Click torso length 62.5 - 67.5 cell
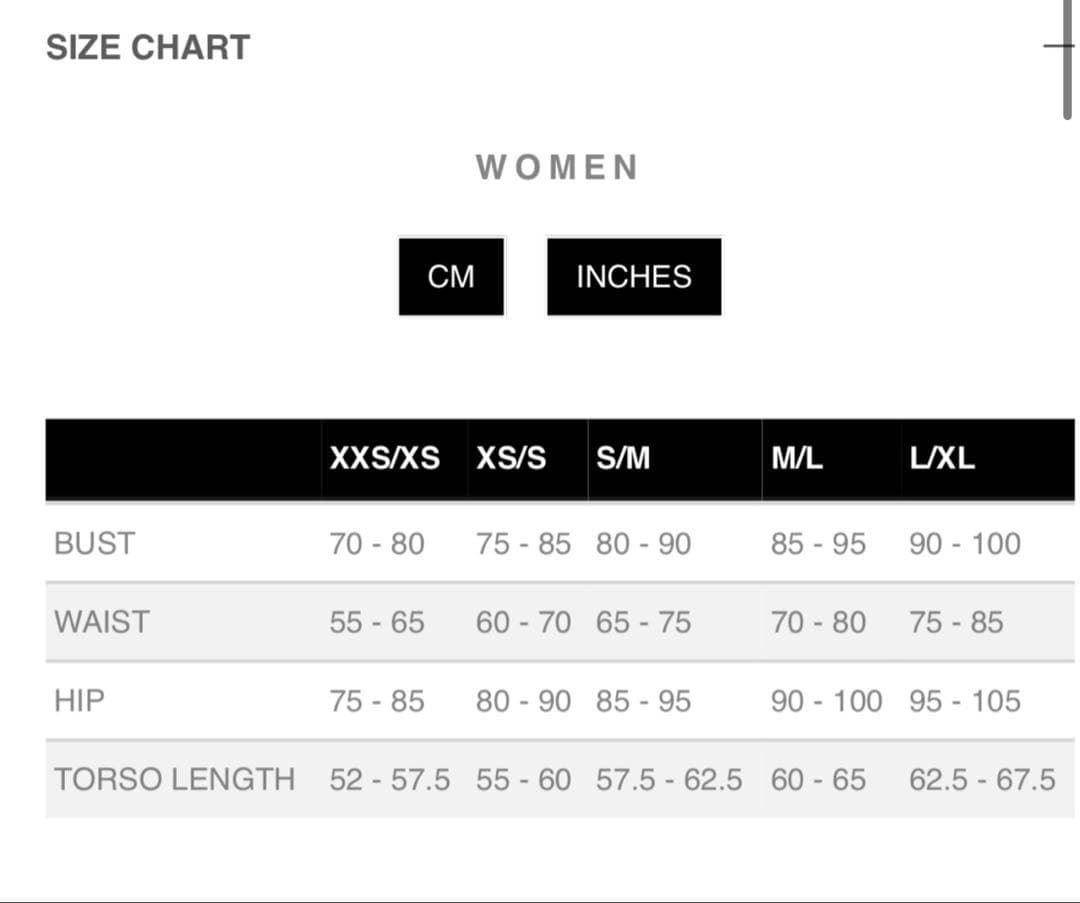 (982, 779)
